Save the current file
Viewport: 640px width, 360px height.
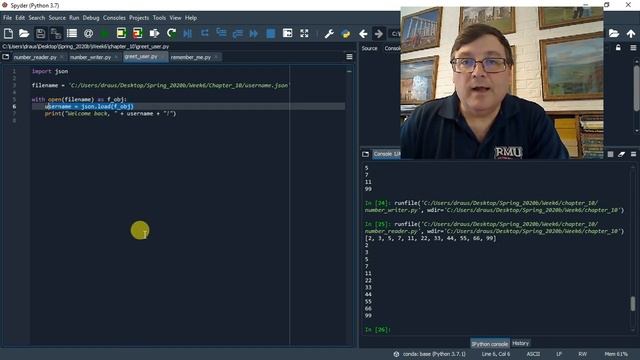pos(40,33)
